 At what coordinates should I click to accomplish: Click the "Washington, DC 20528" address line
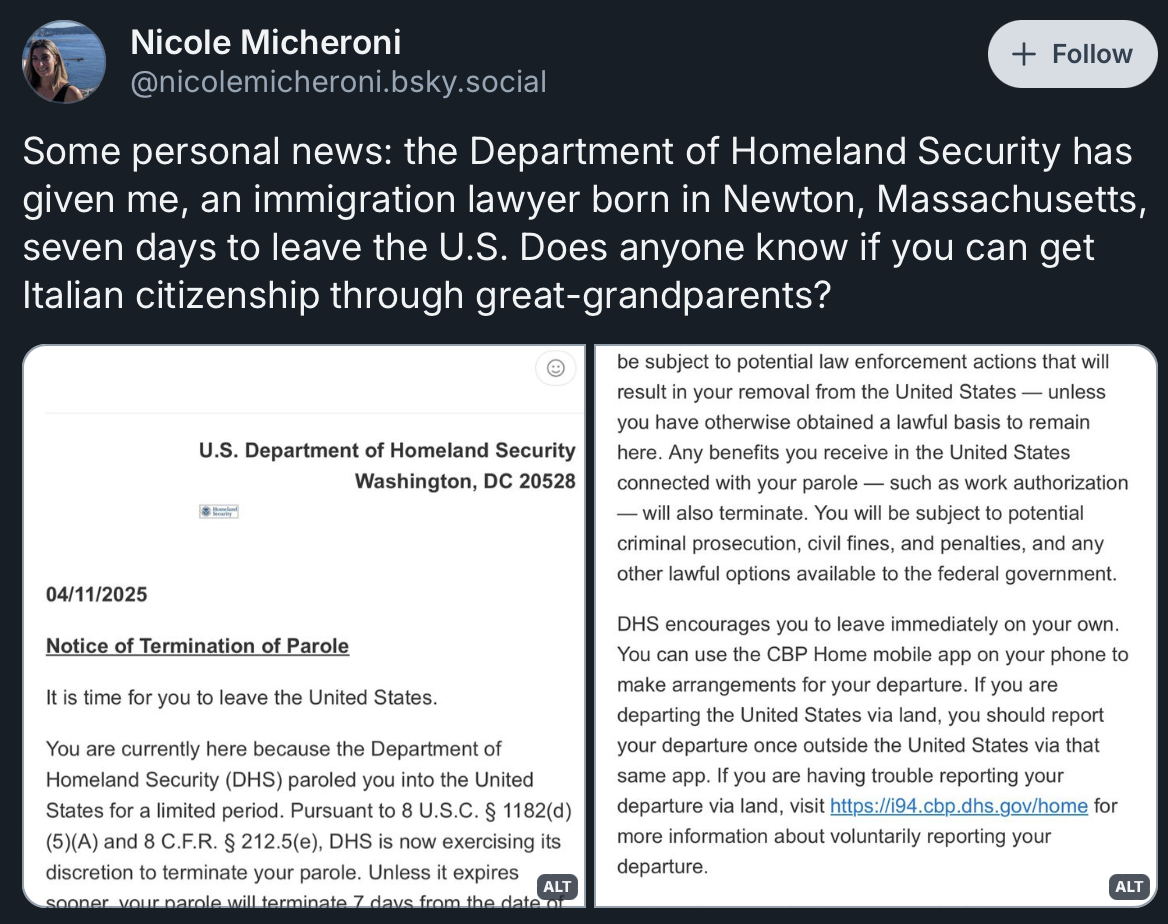click(465, 481)
